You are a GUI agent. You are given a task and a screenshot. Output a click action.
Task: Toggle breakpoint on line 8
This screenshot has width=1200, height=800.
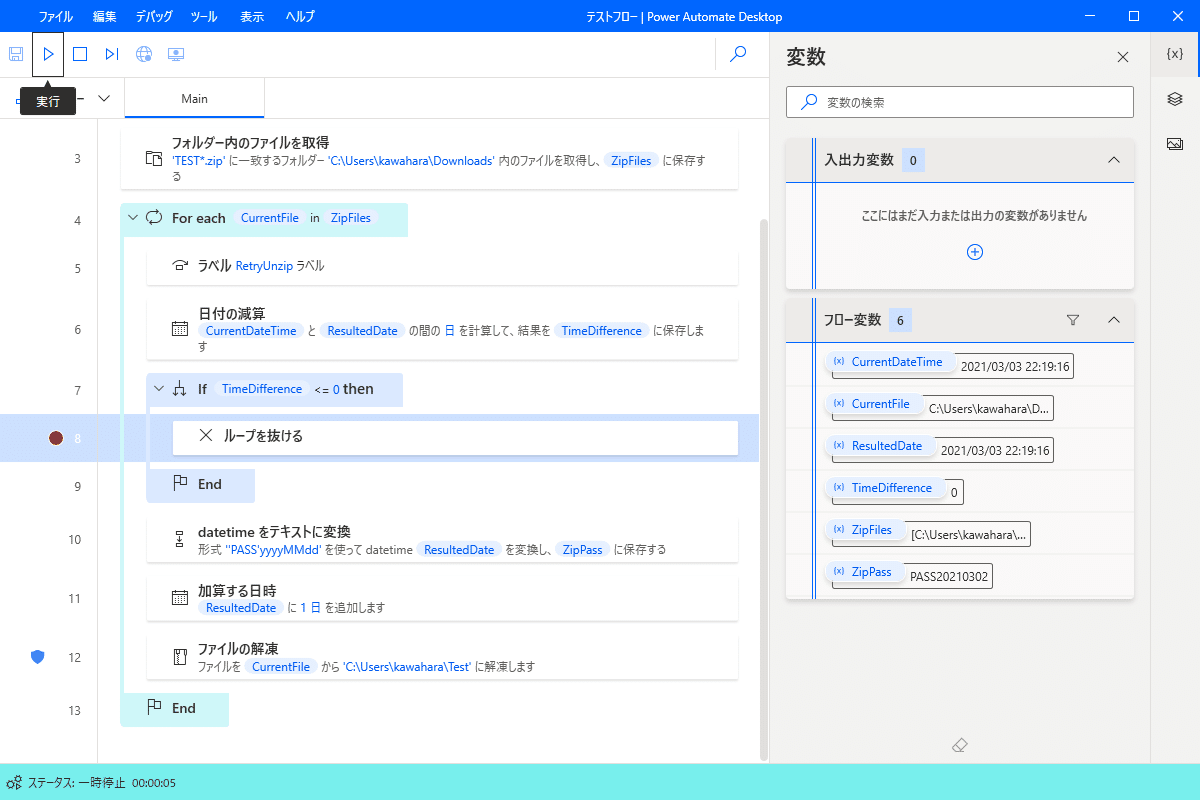coord(57,437)
